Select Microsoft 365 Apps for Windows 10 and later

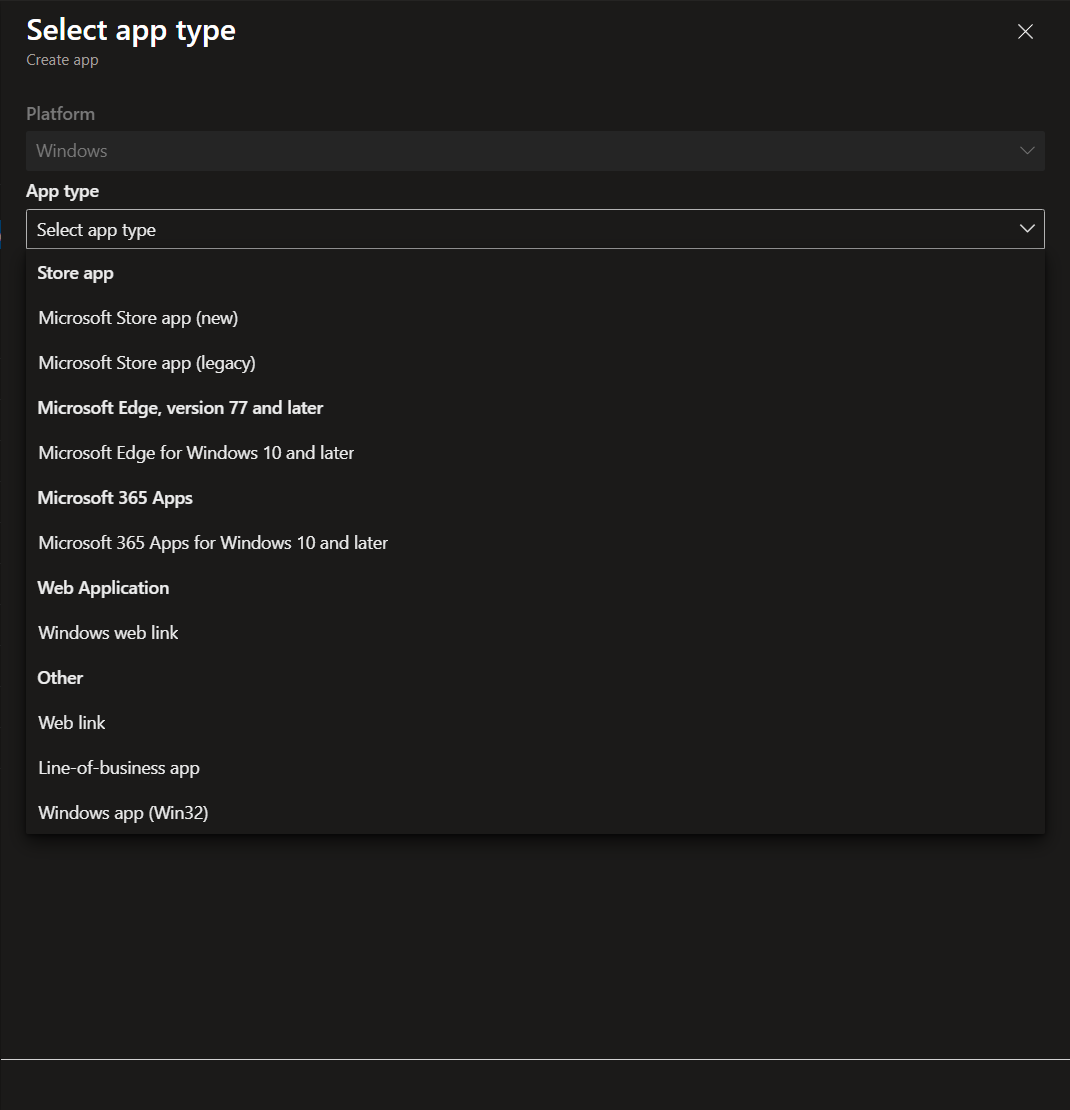pyautogui.click(x=535, y=543)
